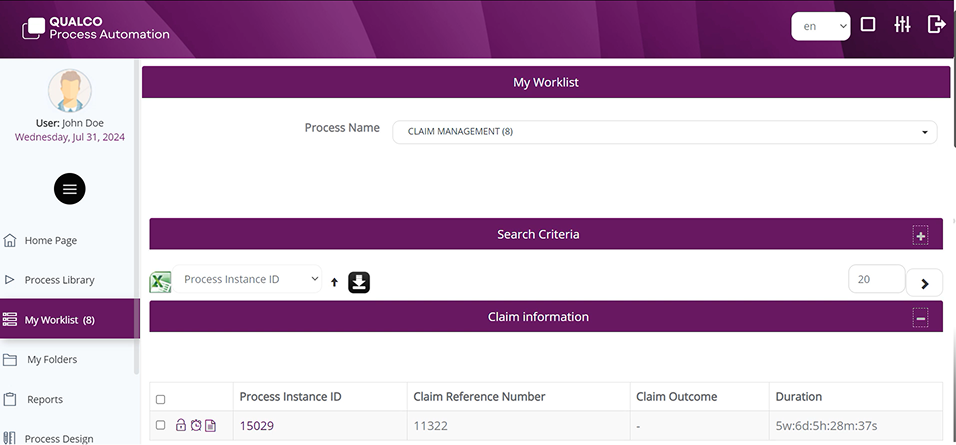Click the Process Design ruler icon
Image resolution: width=956 pixels, height=445 pixels.
(9, 438)
